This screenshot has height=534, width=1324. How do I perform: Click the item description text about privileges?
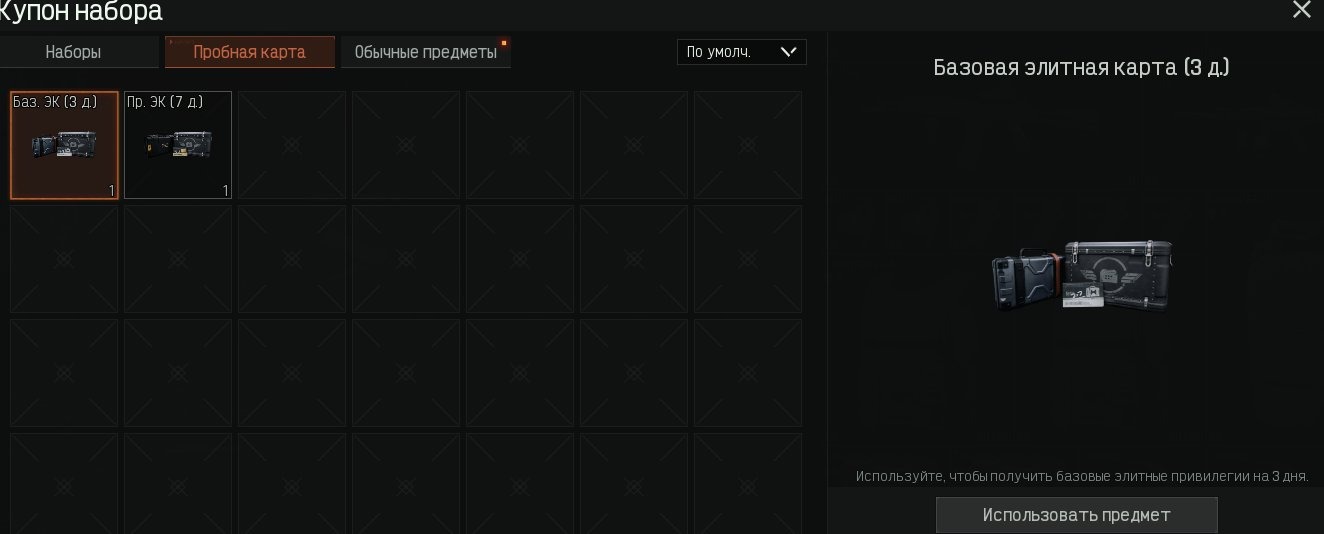[x=1082, y=476]
